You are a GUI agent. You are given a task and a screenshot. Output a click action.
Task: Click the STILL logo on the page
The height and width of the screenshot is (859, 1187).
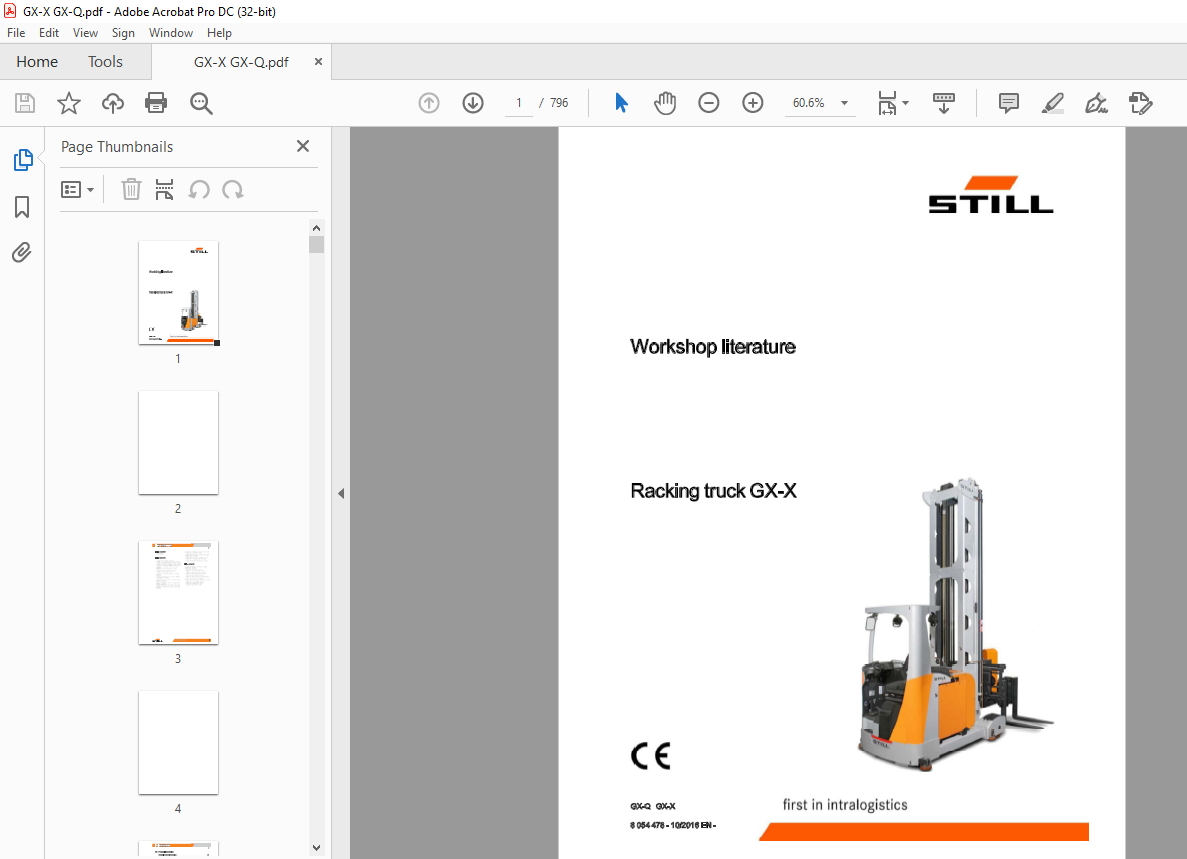(991, 195)
